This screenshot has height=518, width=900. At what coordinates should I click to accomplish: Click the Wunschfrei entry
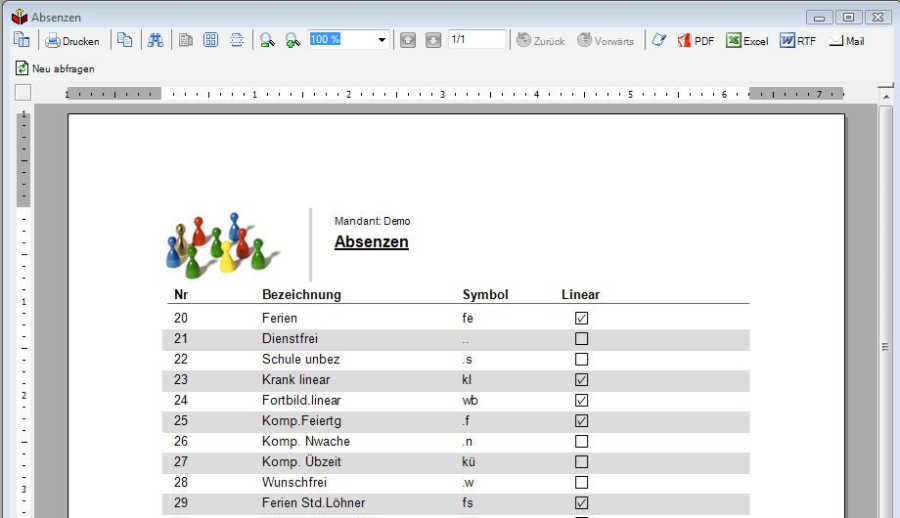click(294, 482)
